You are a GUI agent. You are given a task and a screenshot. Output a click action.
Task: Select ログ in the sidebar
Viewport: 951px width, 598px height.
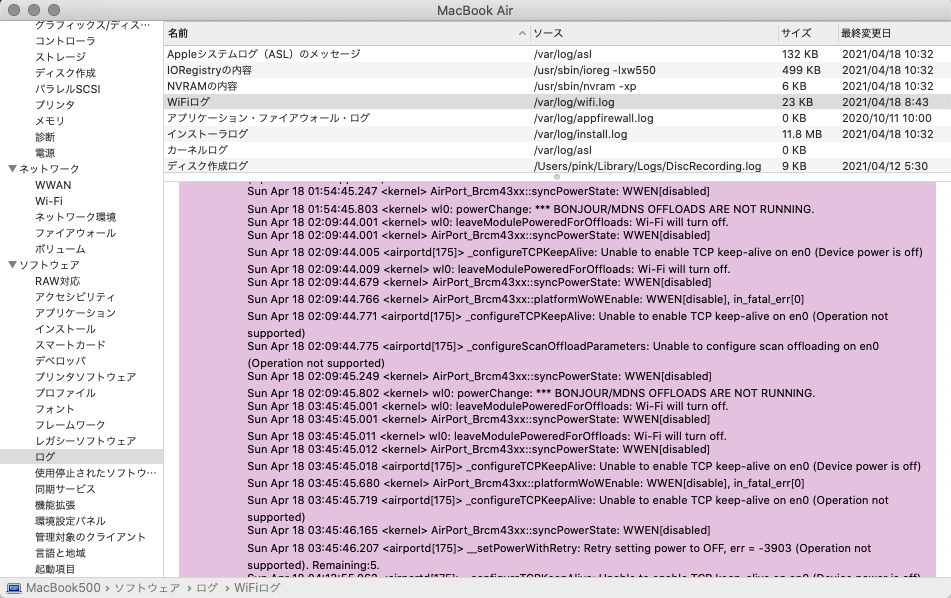click(45, 457)
